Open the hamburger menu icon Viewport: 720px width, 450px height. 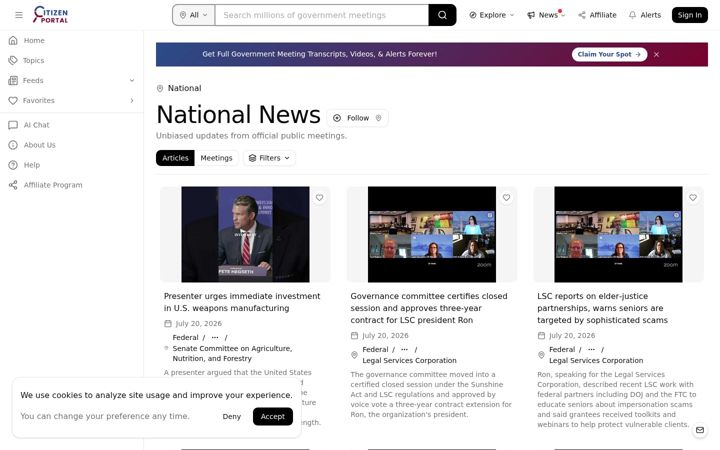pos(19,15)
